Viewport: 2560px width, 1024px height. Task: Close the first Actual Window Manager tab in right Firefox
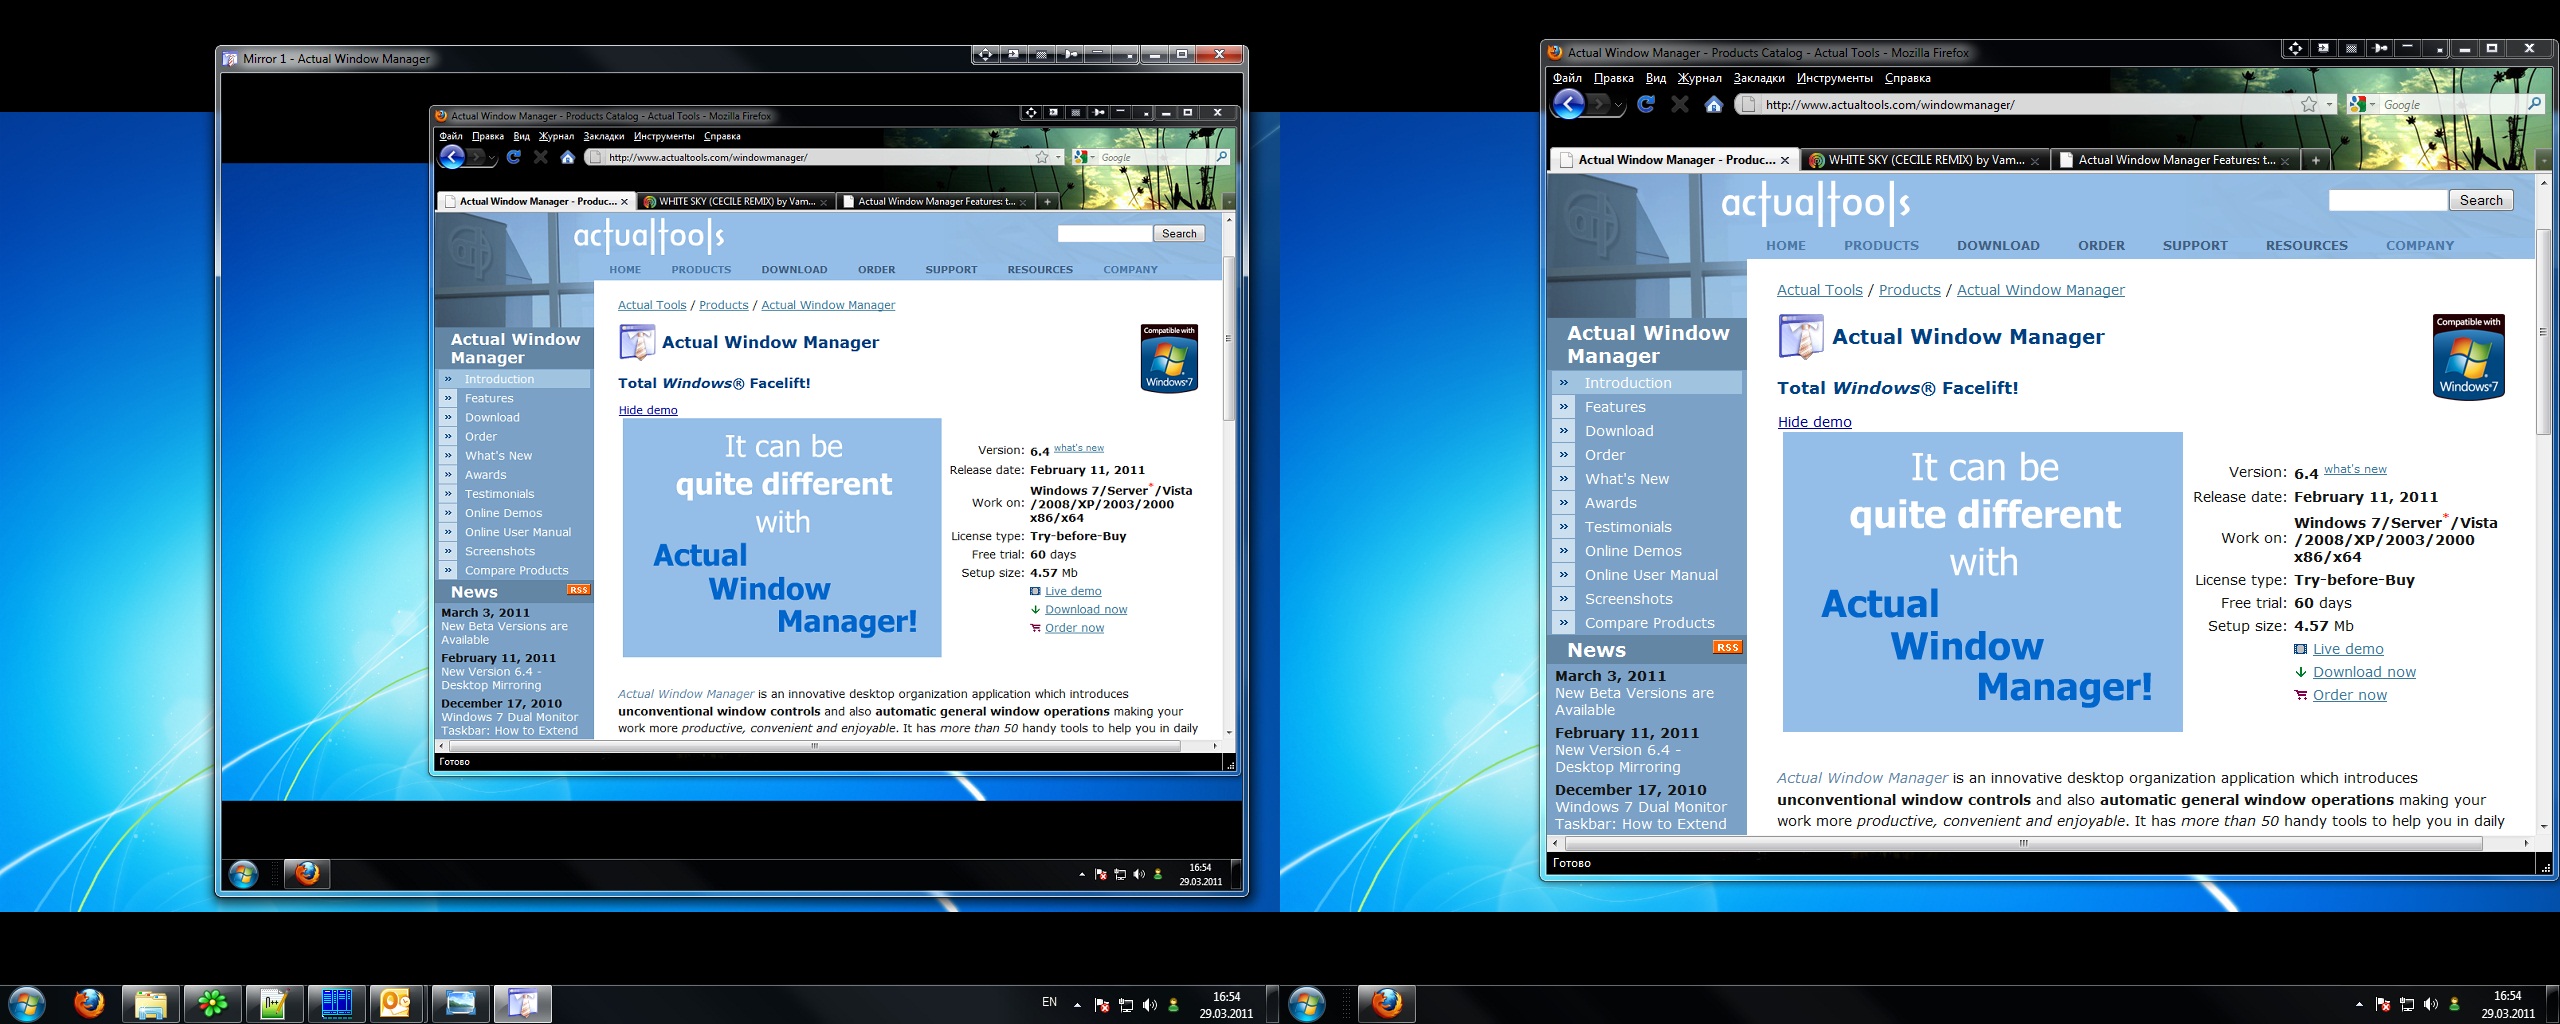1785,160
